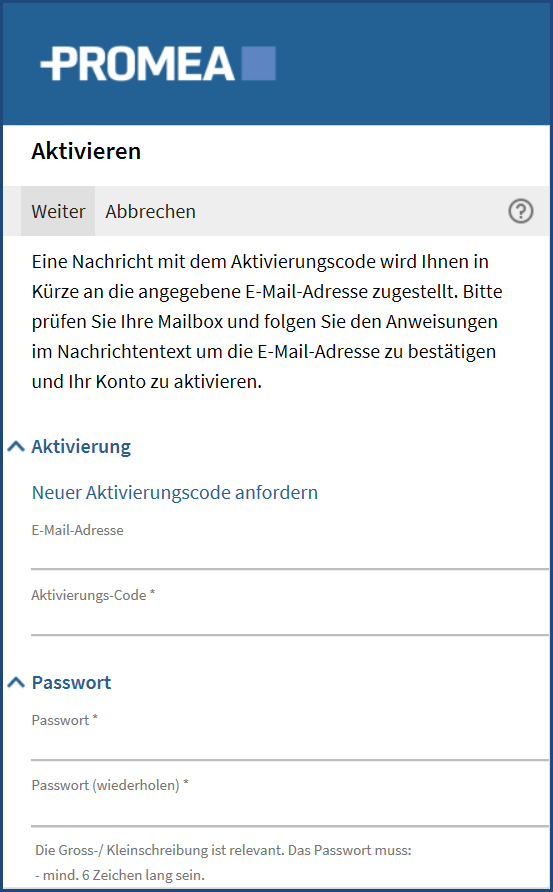Click the PROMEA logo
553x892 pixels.
(158, 63)
